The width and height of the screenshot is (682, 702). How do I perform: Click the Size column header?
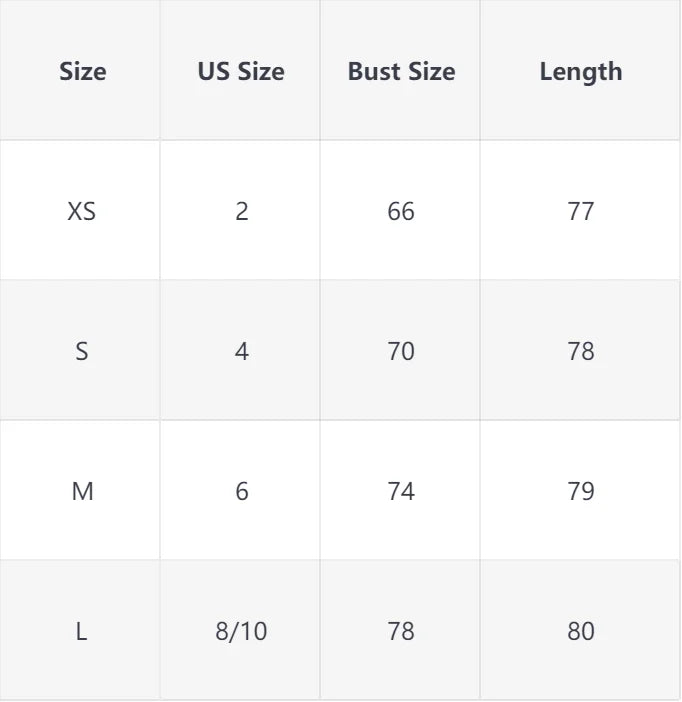[82, 72]
